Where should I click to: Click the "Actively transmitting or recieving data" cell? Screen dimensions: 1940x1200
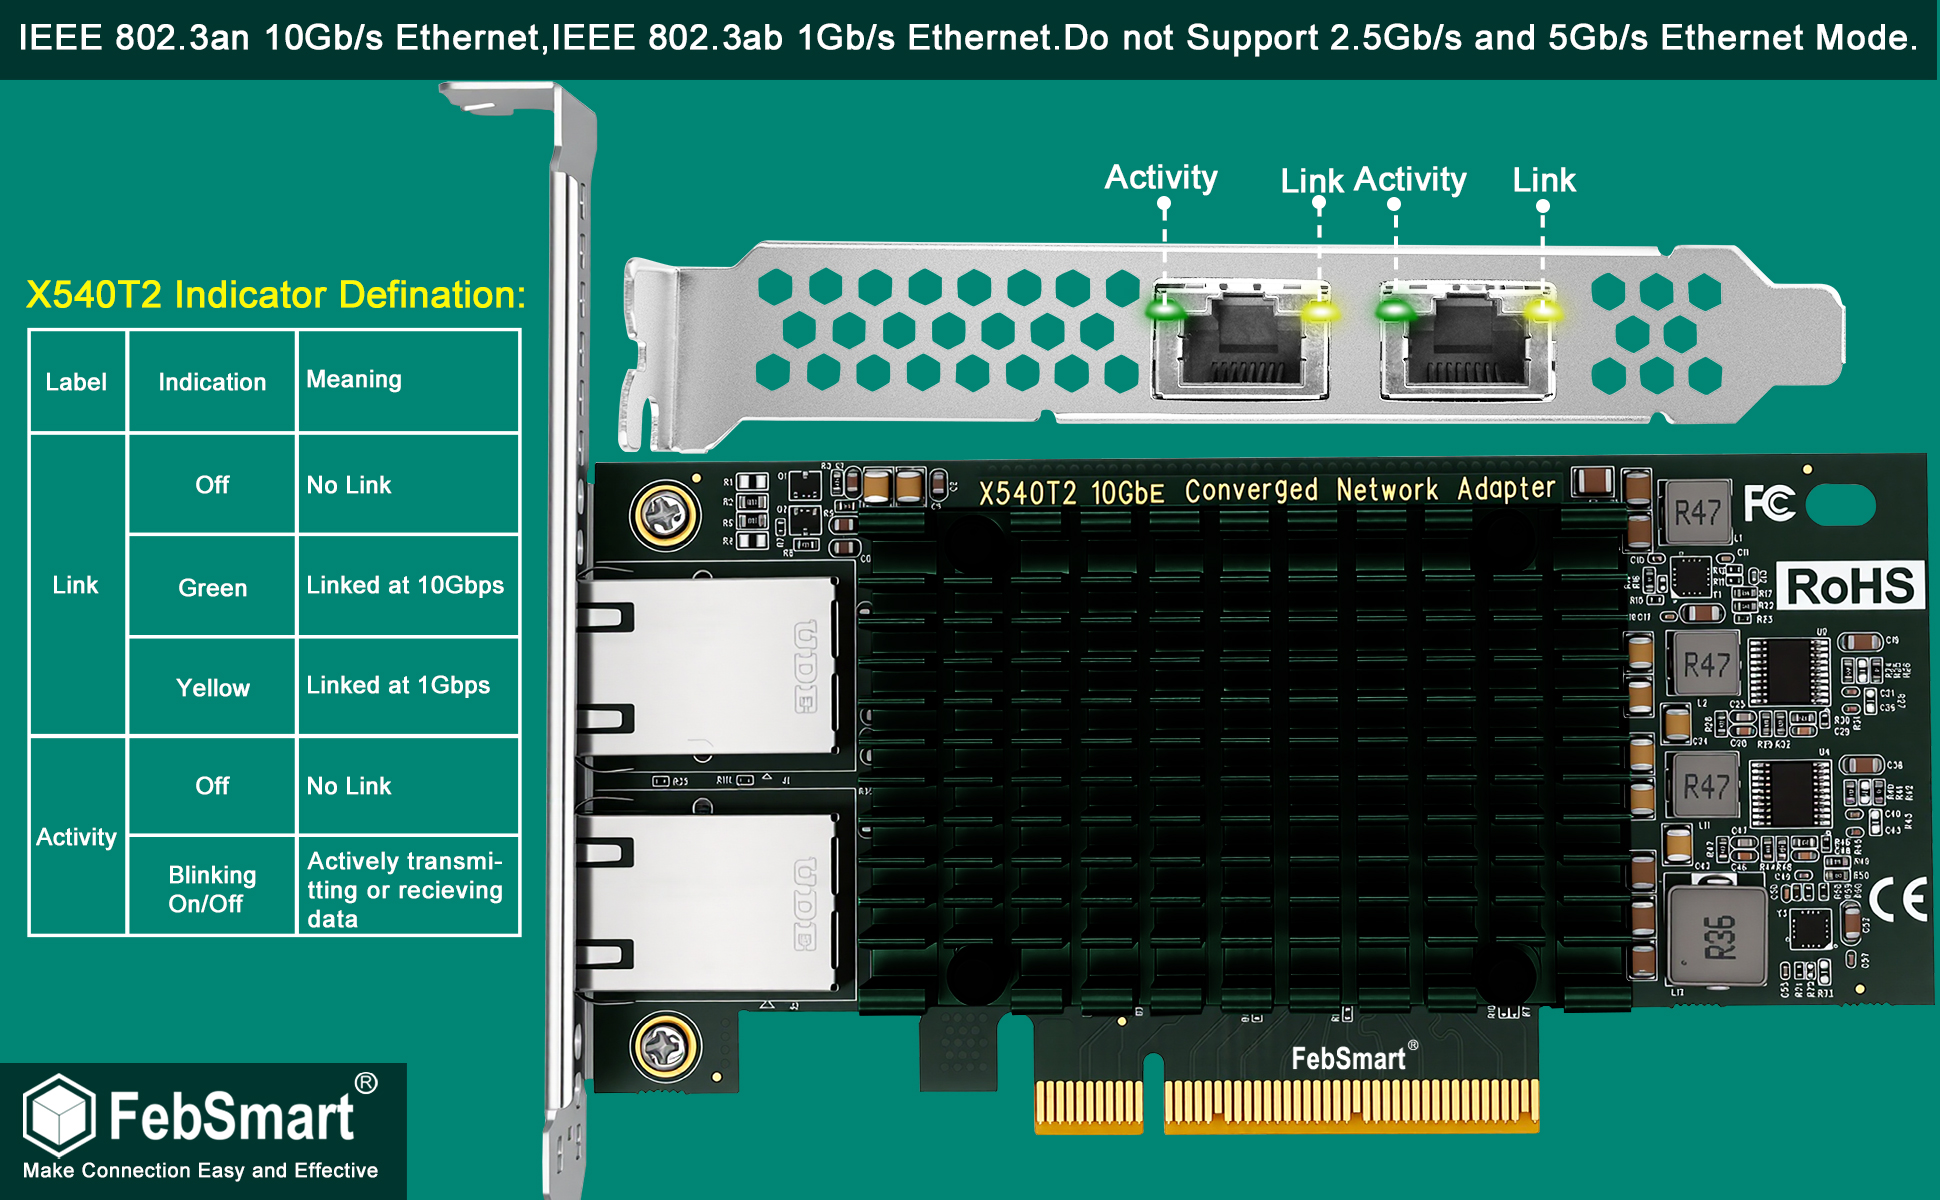(x=408, y=887)
